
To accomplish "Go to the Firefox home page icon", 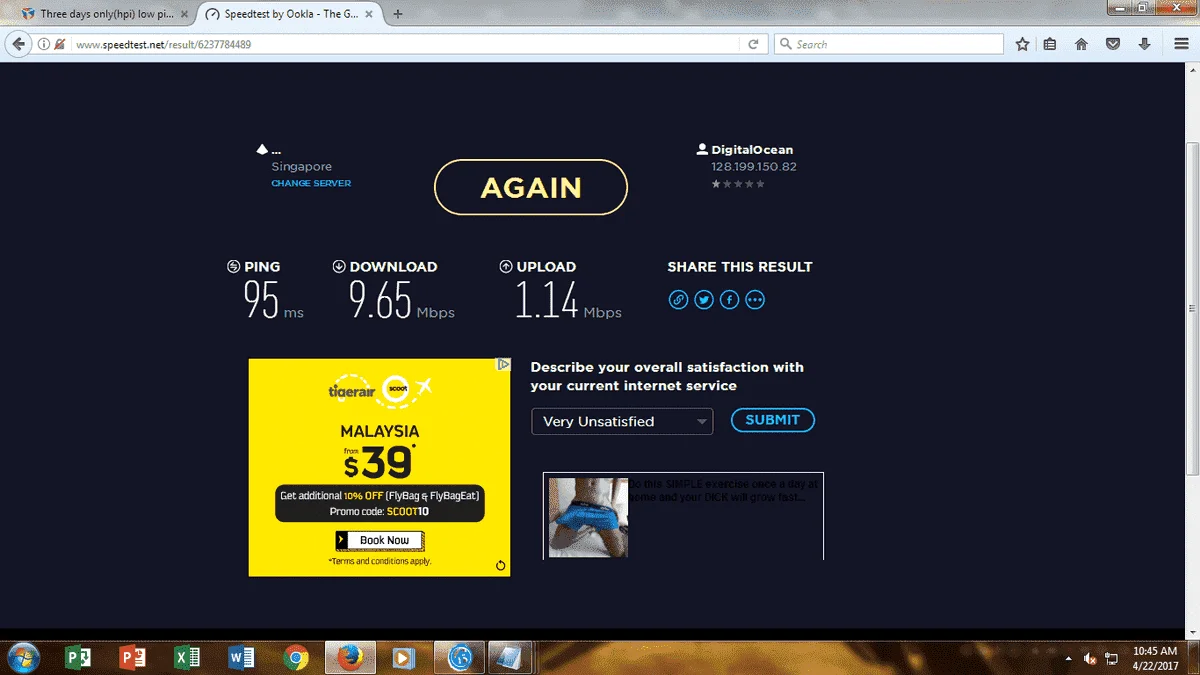I will (1081, 44).
